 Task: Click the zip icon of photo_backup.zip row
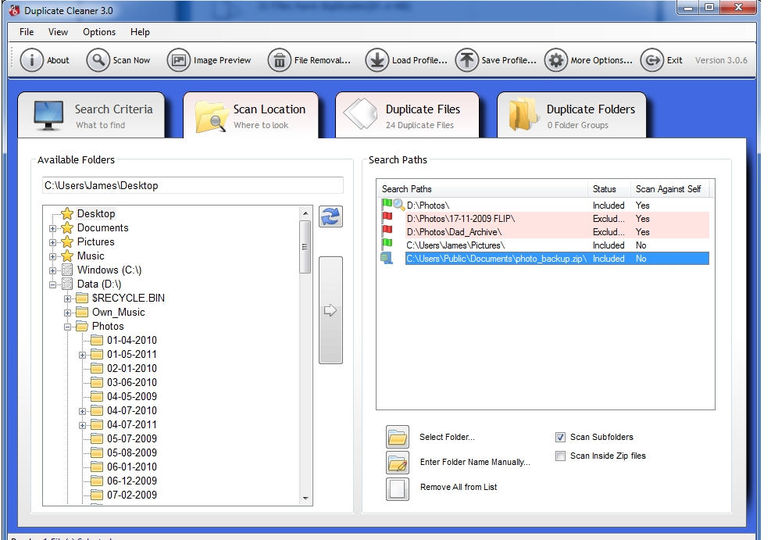click(x=386, y=258)
